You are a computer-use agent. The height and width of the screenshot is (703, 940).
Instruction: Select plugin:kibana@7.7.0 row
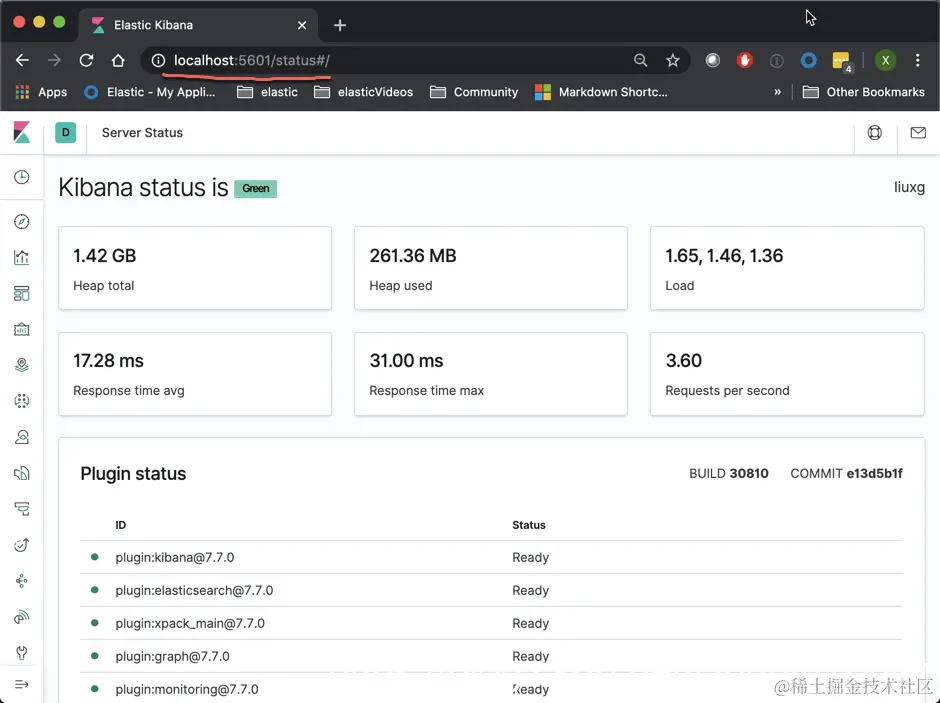coord(490,557)
